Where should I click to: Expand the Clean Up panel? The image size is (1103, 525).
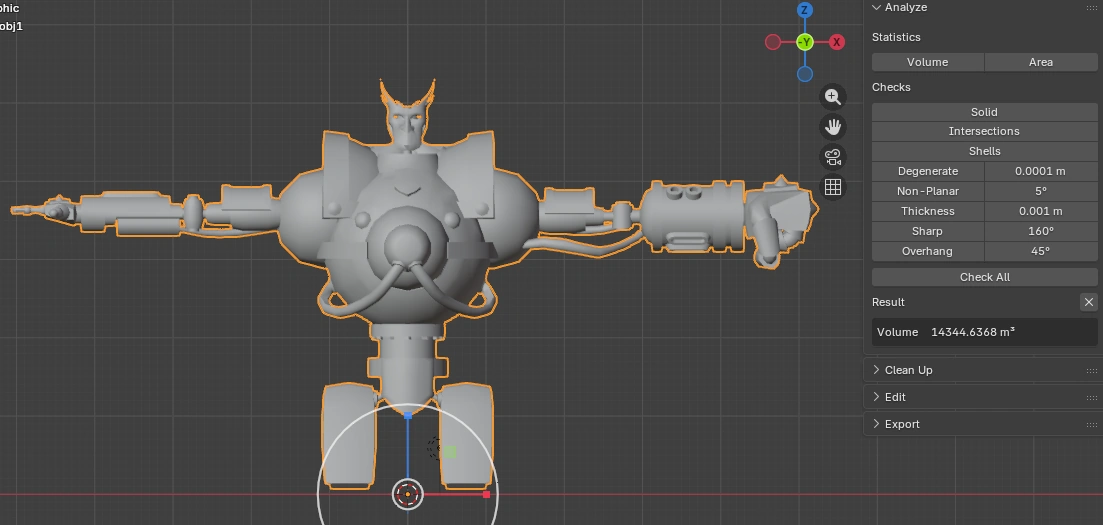pyautogui.click(x=876, y=369)
